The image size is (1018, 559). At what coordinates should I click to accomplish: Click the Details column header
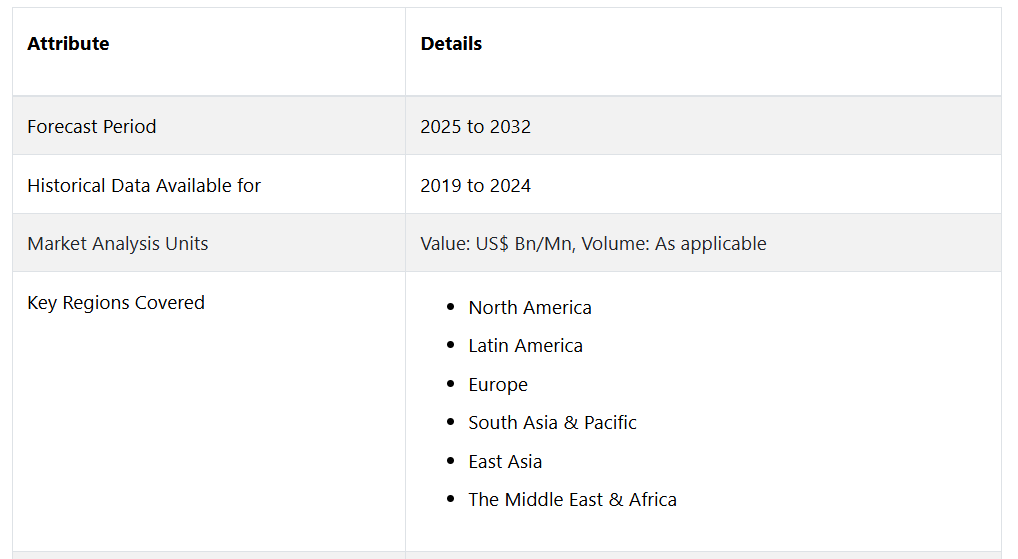click(x=451, y=43)
